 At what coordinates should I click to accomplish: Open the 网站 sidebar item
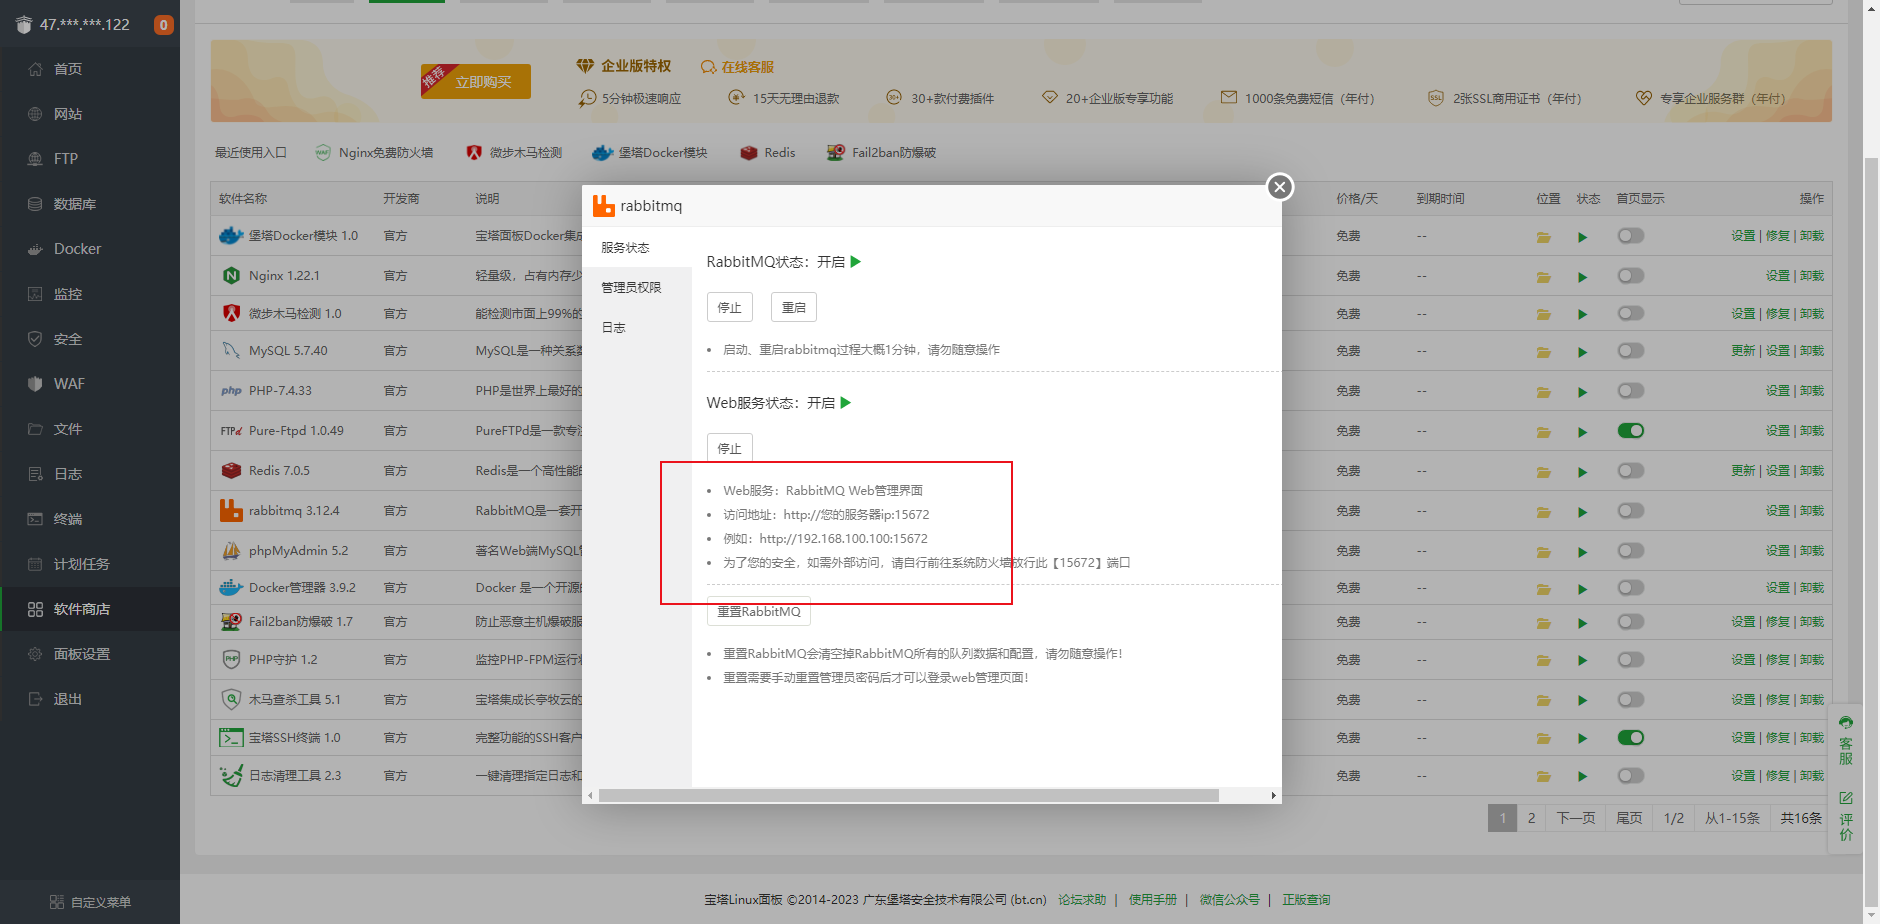pyautogui.click(x=68, y=114)
